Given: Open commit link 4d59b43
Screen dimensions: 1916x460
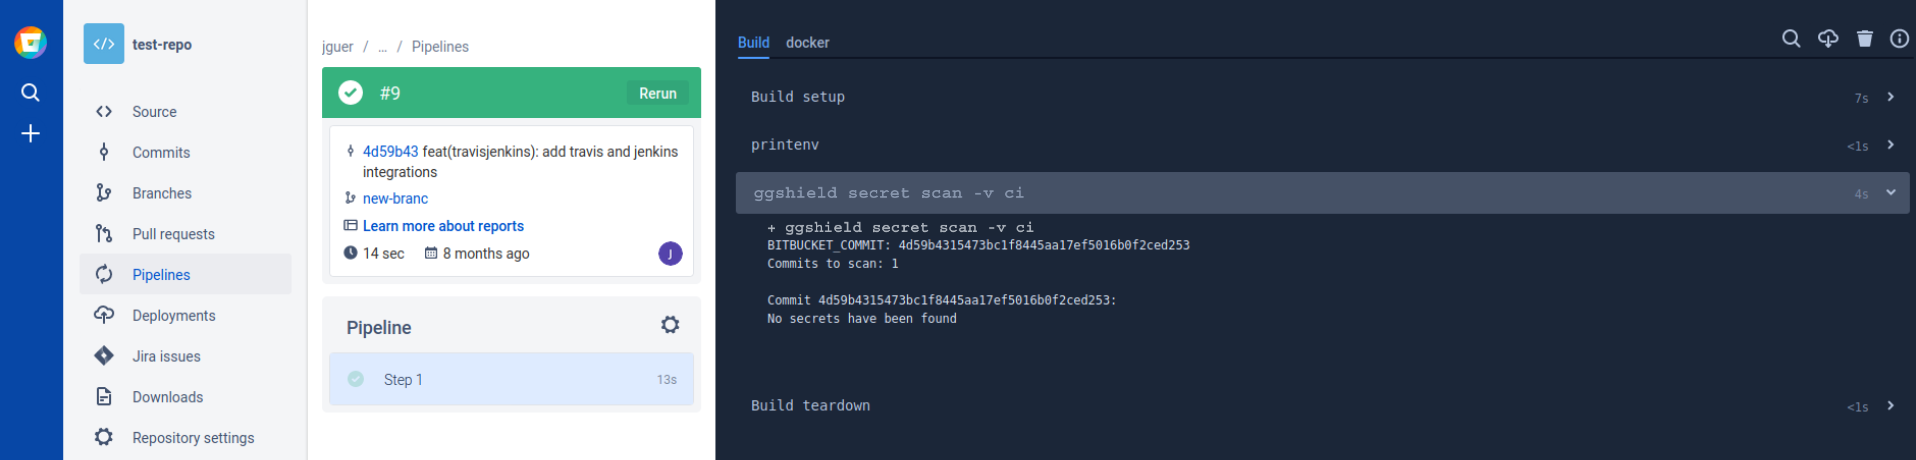Looking at the screenshot, I should (x=390, y=151).
